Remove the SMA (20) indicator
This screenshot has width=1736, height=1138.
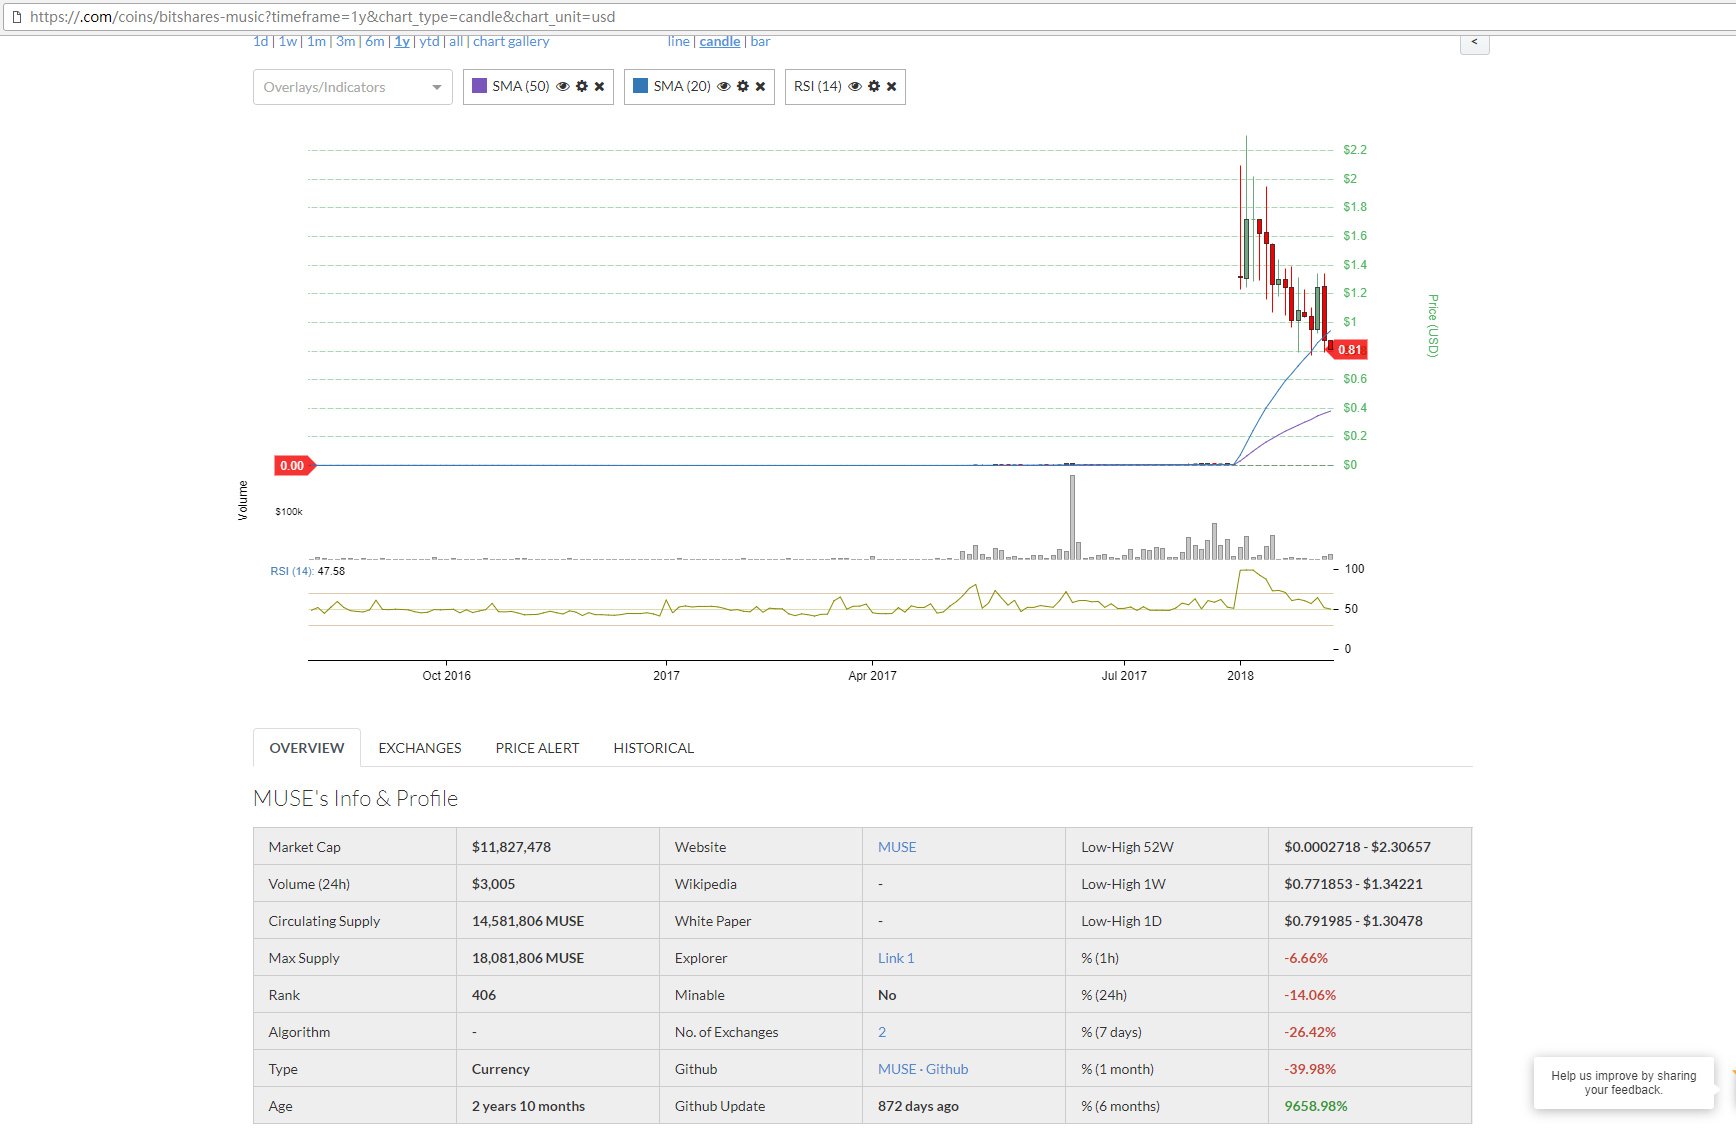click(x=760, y=87)
